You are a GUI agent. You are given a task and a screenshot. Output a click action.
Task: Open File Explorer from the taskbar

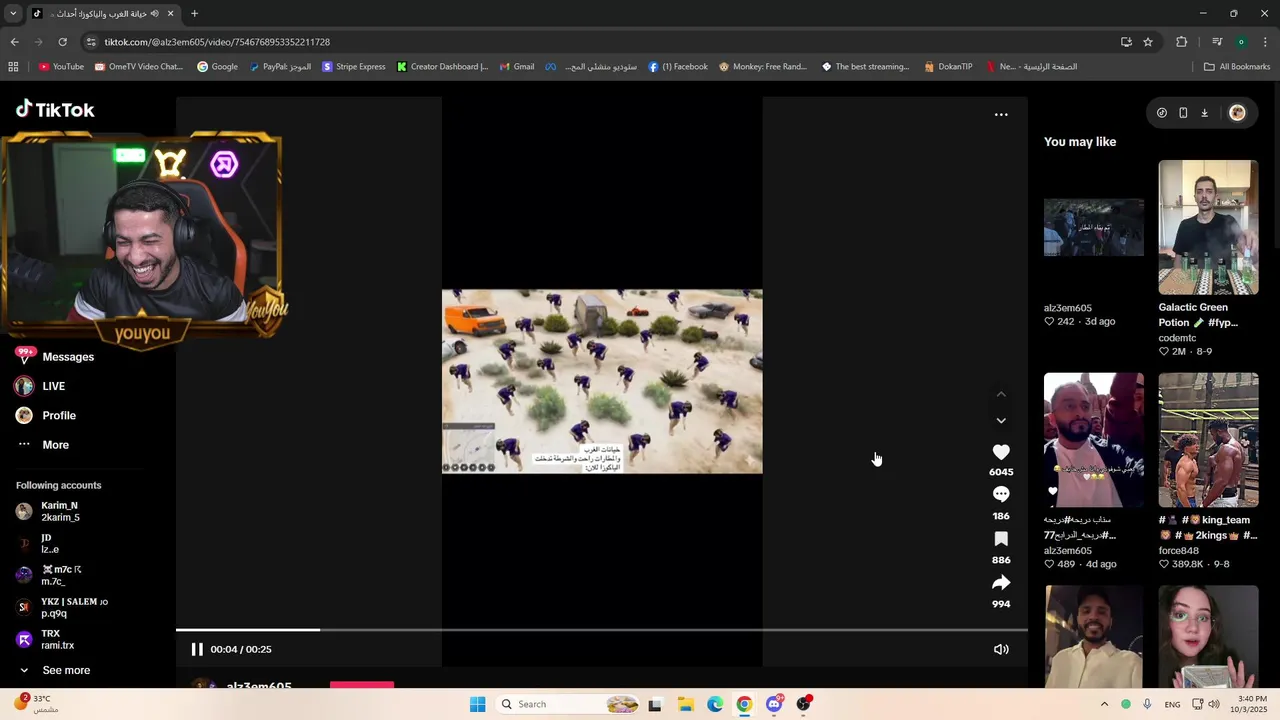[x=686, y=704]
